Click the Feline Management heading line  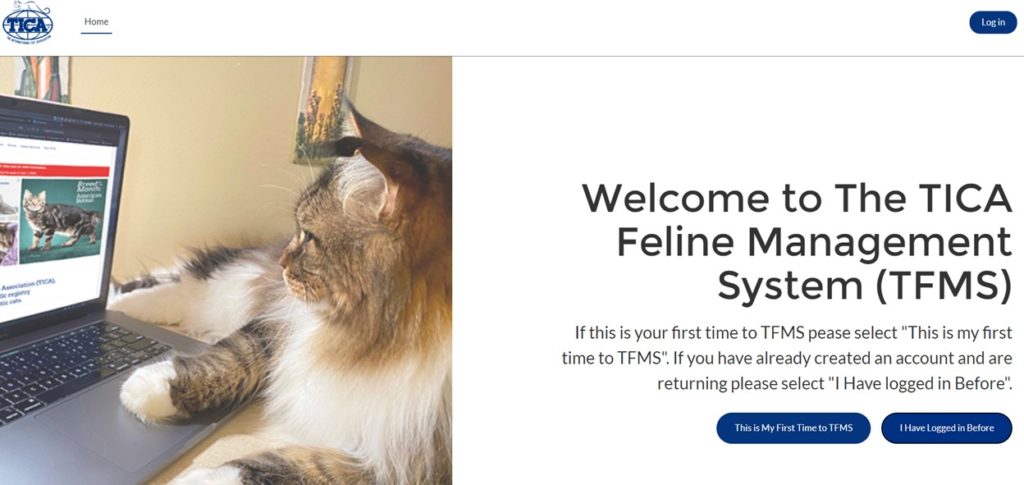pos(814,242)
